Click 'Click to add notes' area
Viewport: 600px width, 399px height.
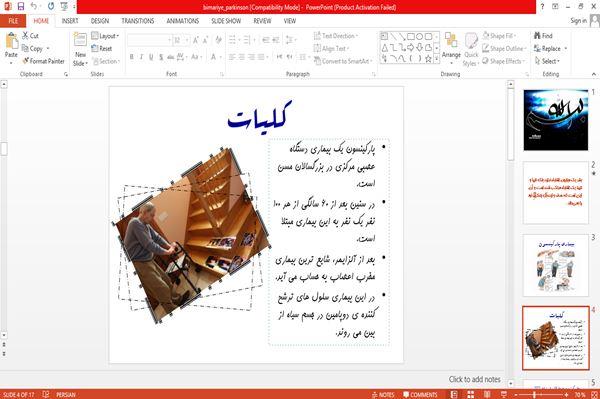474,379
